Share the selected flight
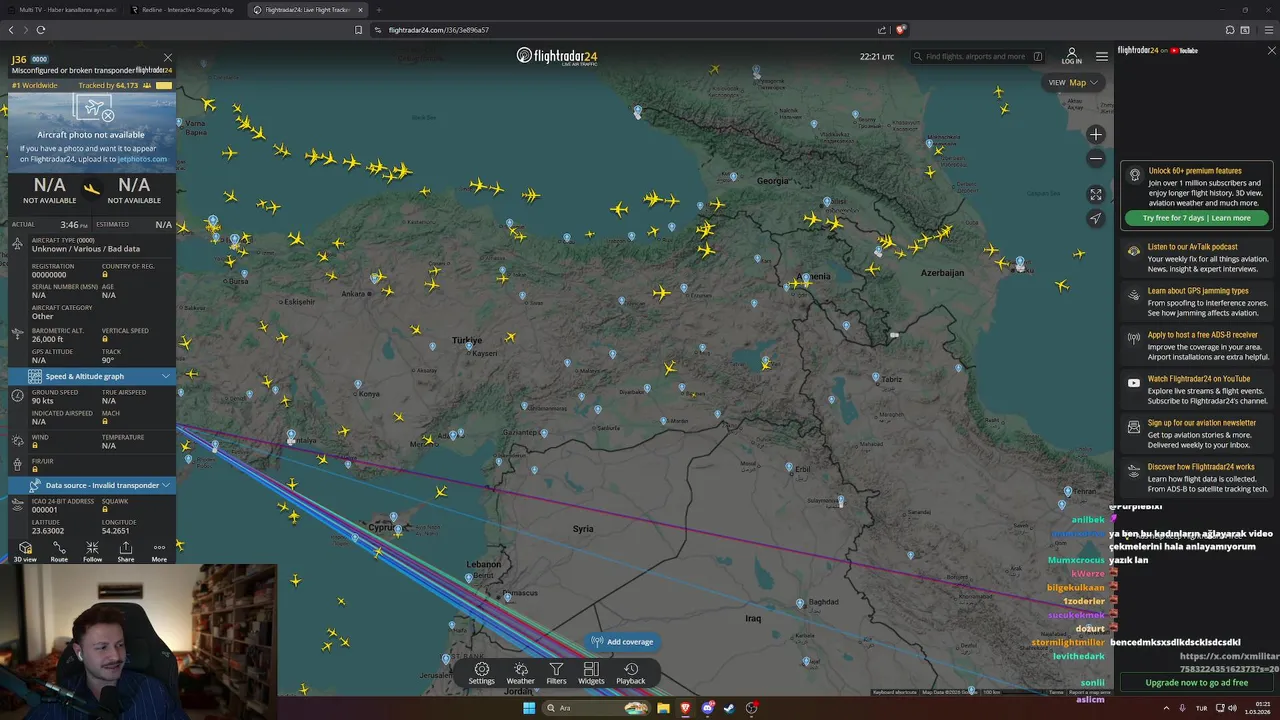Screen dimensions: 1280x720 125,551
